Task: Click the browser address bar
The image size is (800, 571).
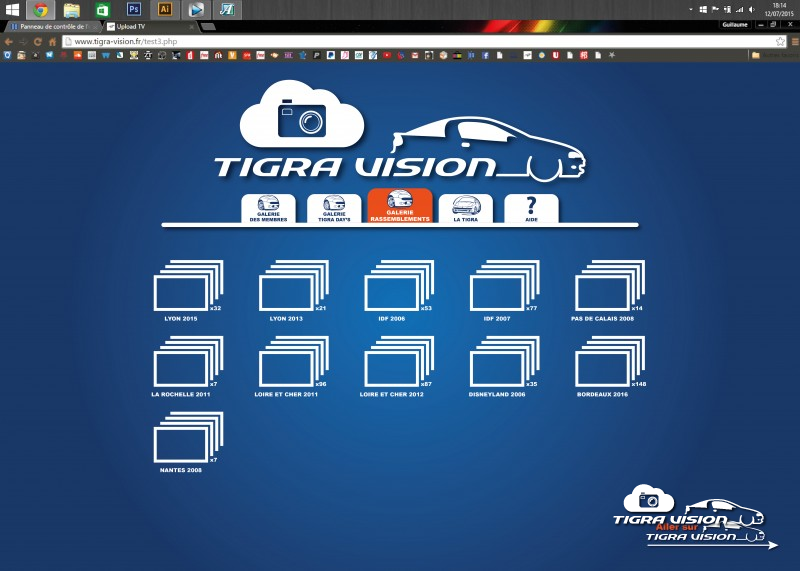Action: (x=400, y=42)
